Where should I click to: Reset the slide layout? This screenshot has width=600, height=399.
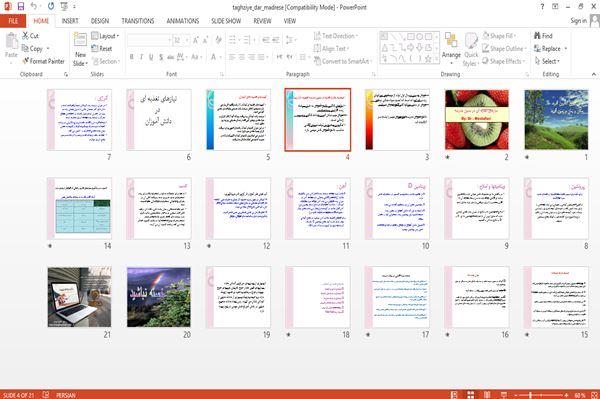coord(102,49)
